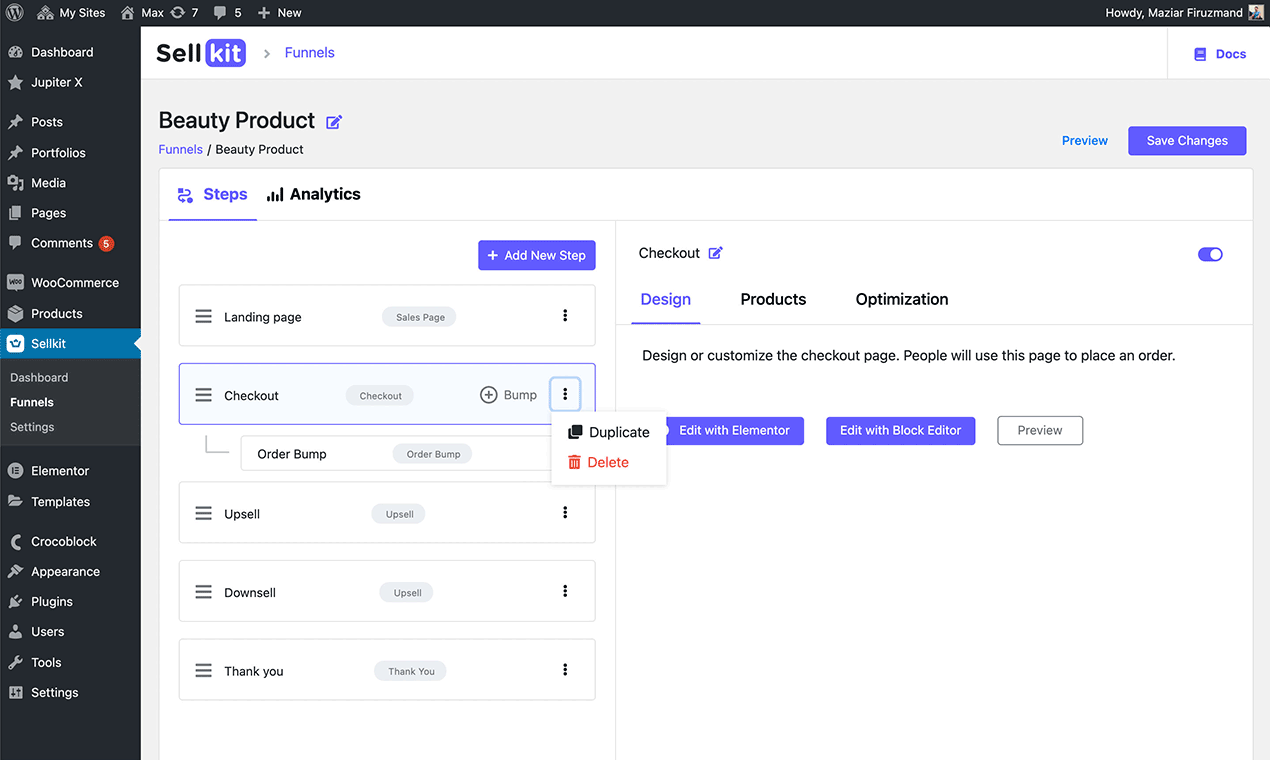Click Edit with Block Editor button
This screenshot has height=760, width=1270.
[900, 431]
